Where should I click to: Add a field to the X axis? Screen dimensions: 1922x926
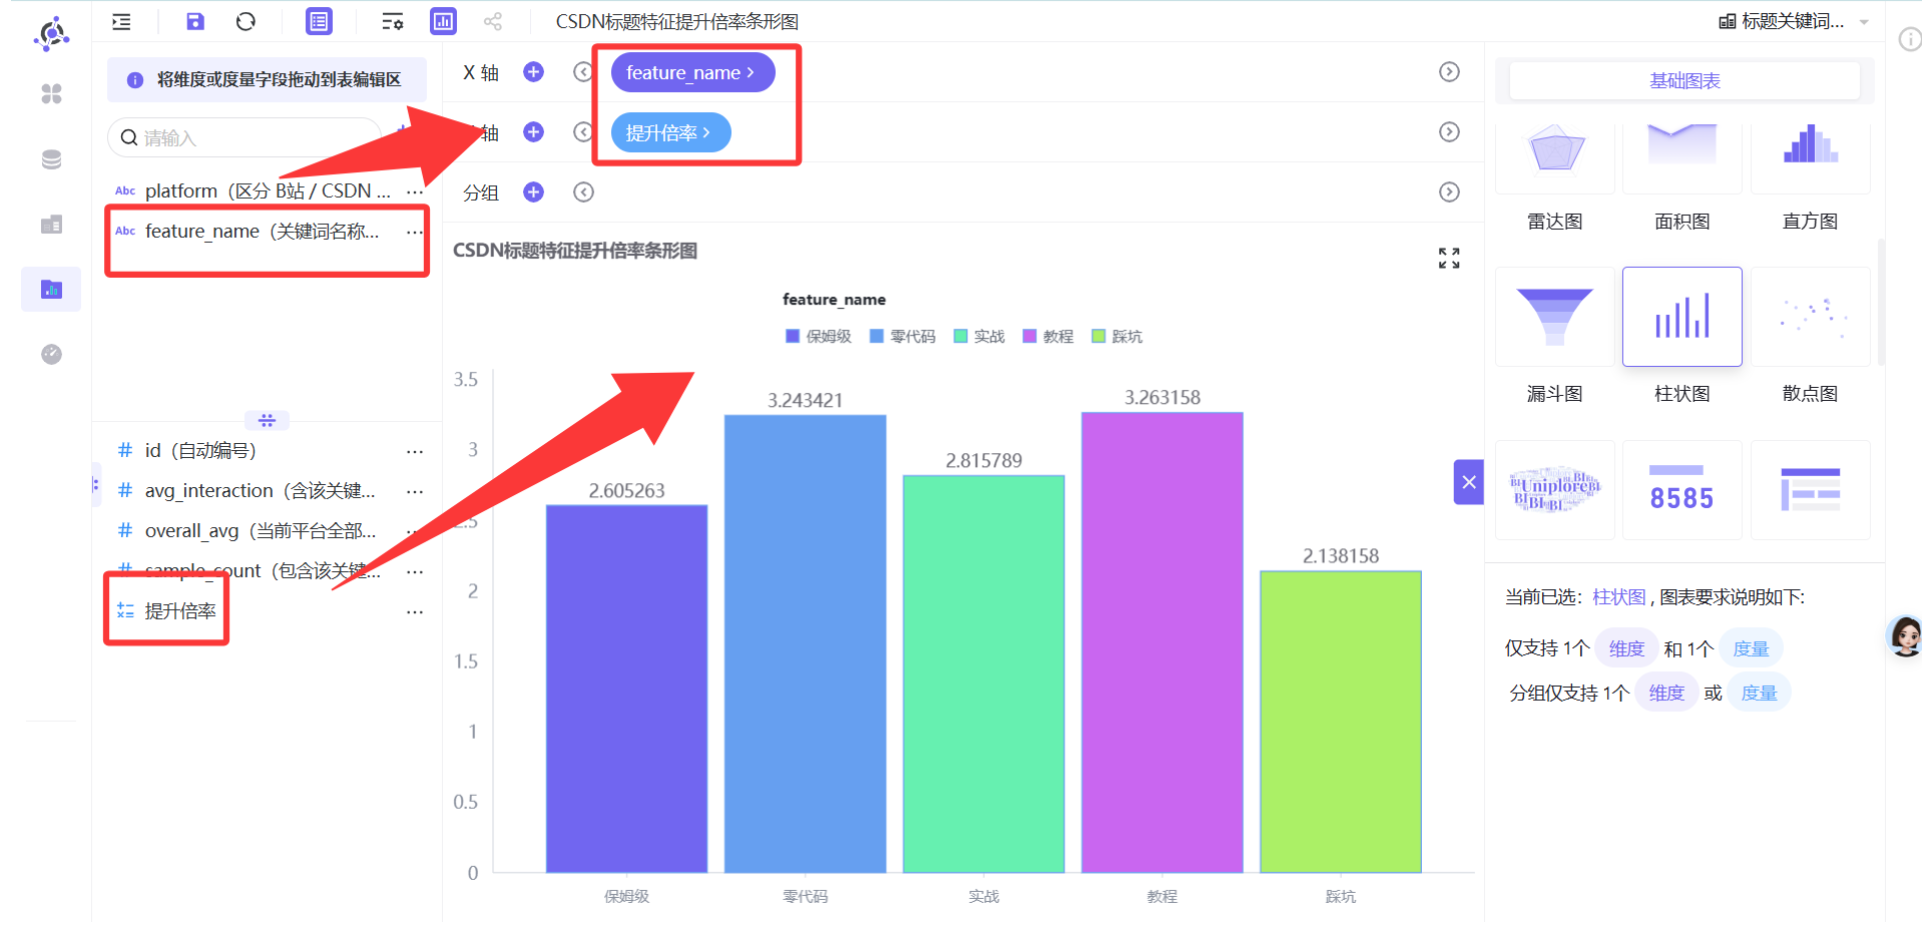[x=534, y=72]
